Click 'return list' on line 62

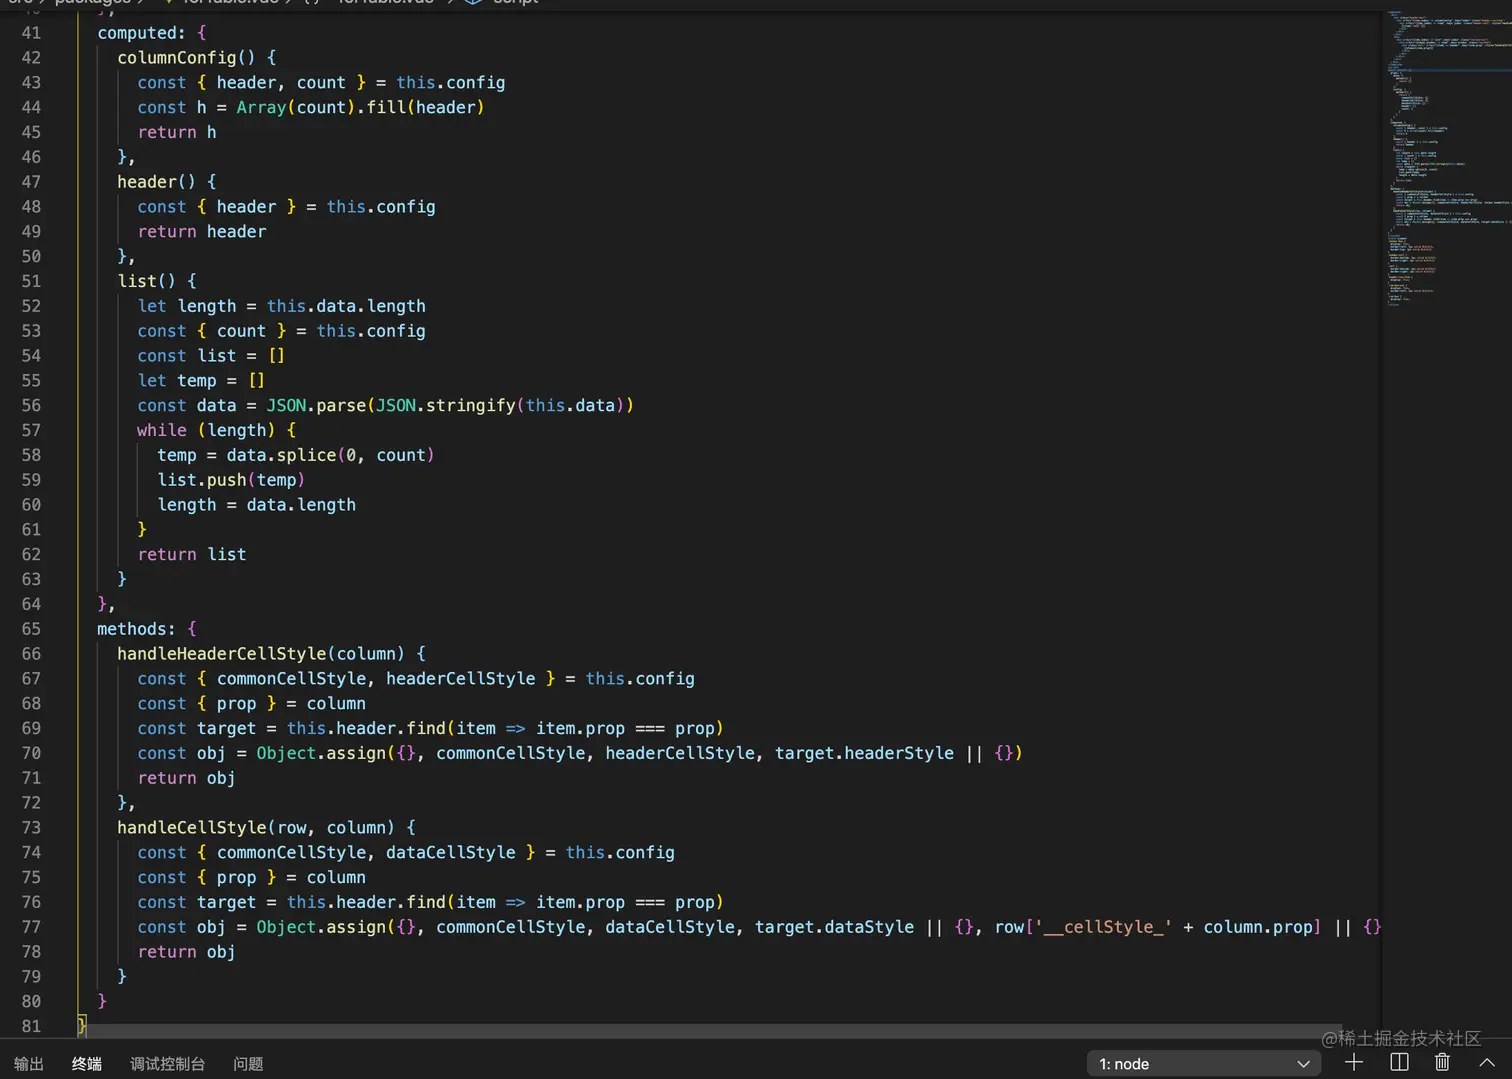[x=192, y=554]
